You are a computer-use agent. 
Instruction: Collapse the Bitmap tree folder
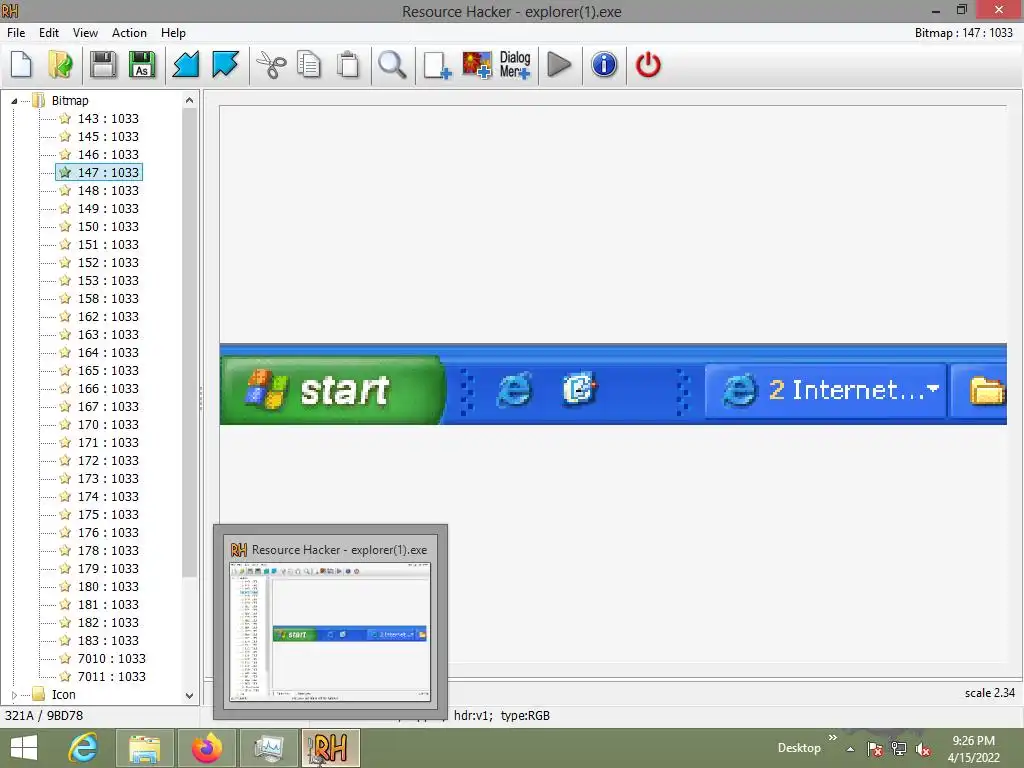tap(14, 101)
